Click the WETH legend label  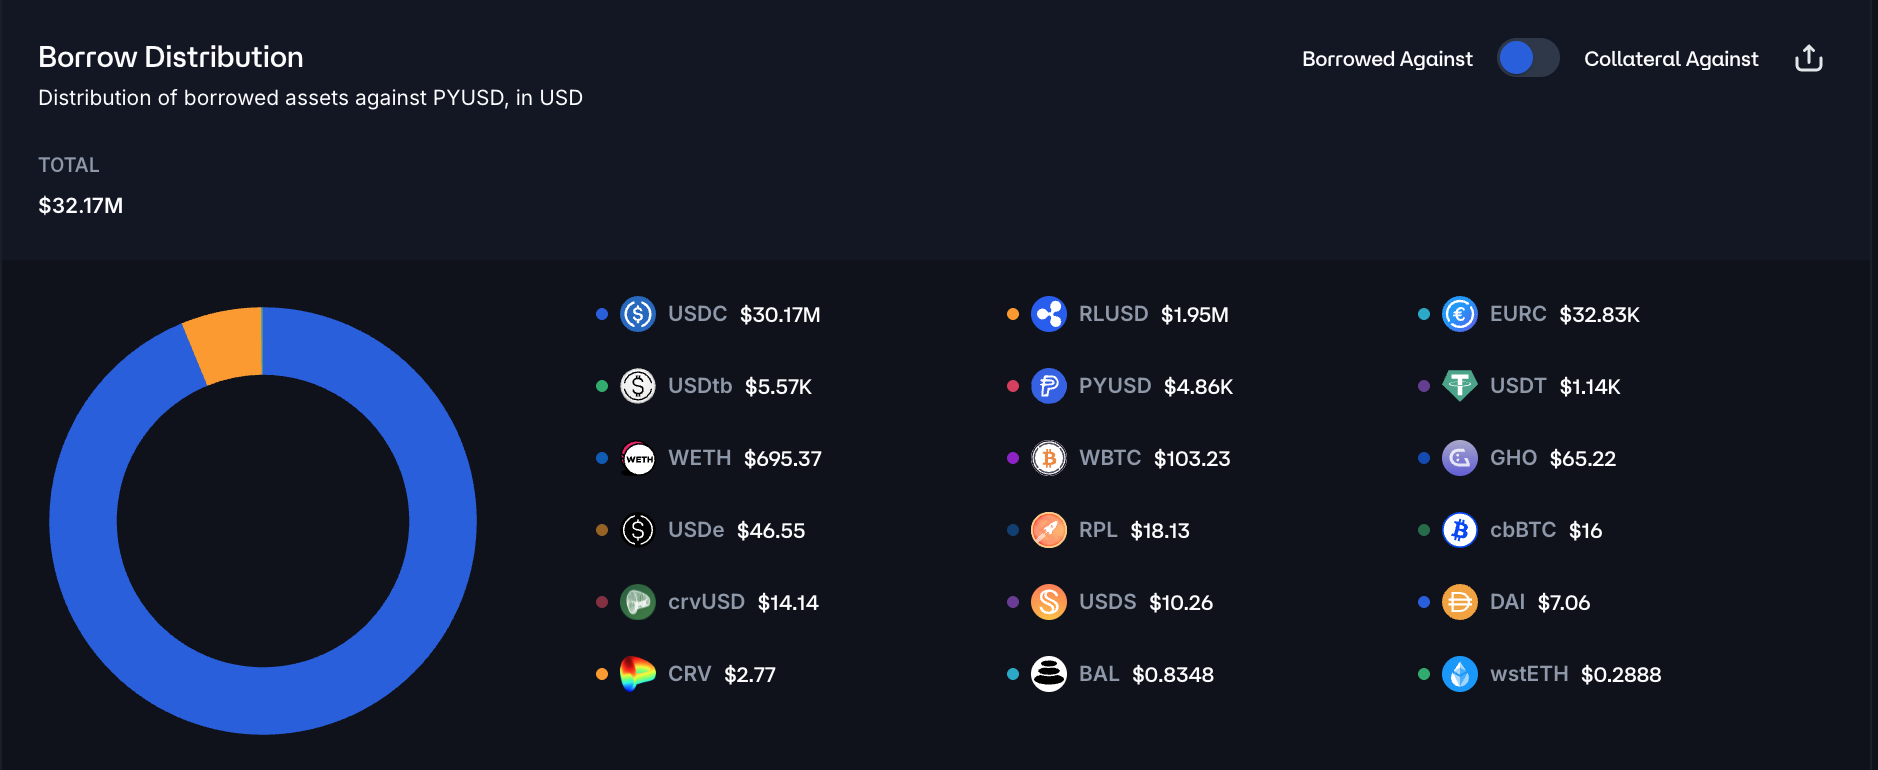click(x=699, y=458)
